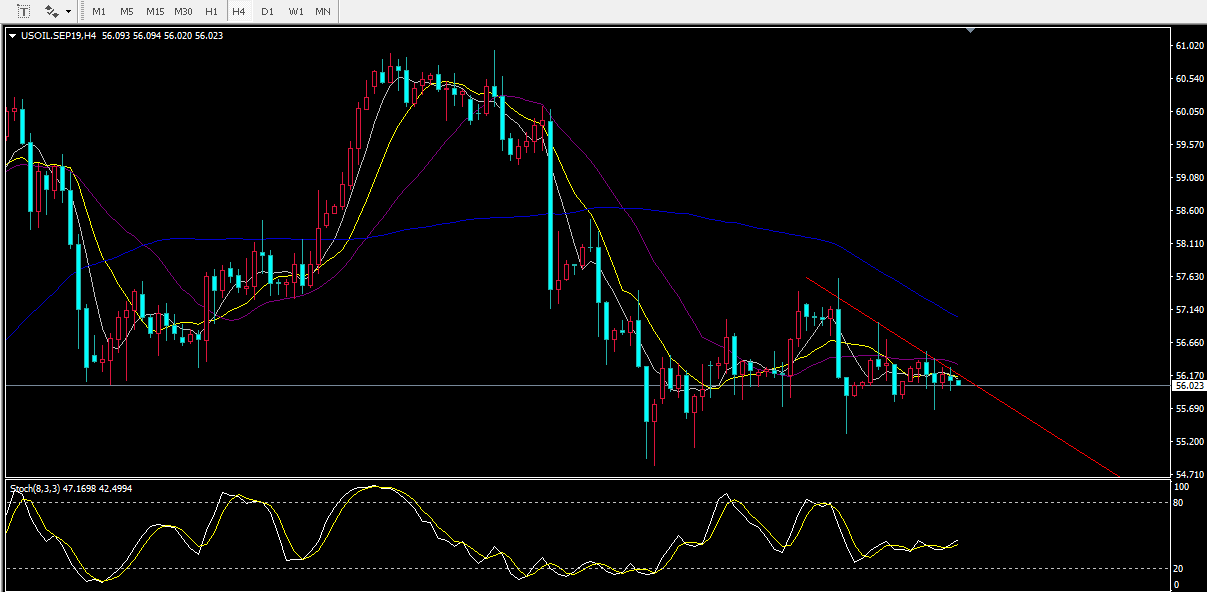The height and width of the screenshot is (592, 1207).
Task: Switch to MN monthly timeframe
Action: click(x=322, y=11)
